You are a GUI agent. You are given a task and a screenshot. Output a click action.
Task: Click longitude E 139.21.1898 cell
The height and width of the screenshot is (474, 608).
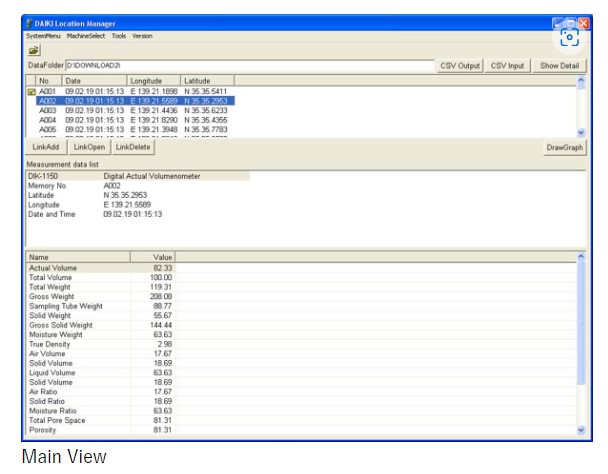pos(154,92)
